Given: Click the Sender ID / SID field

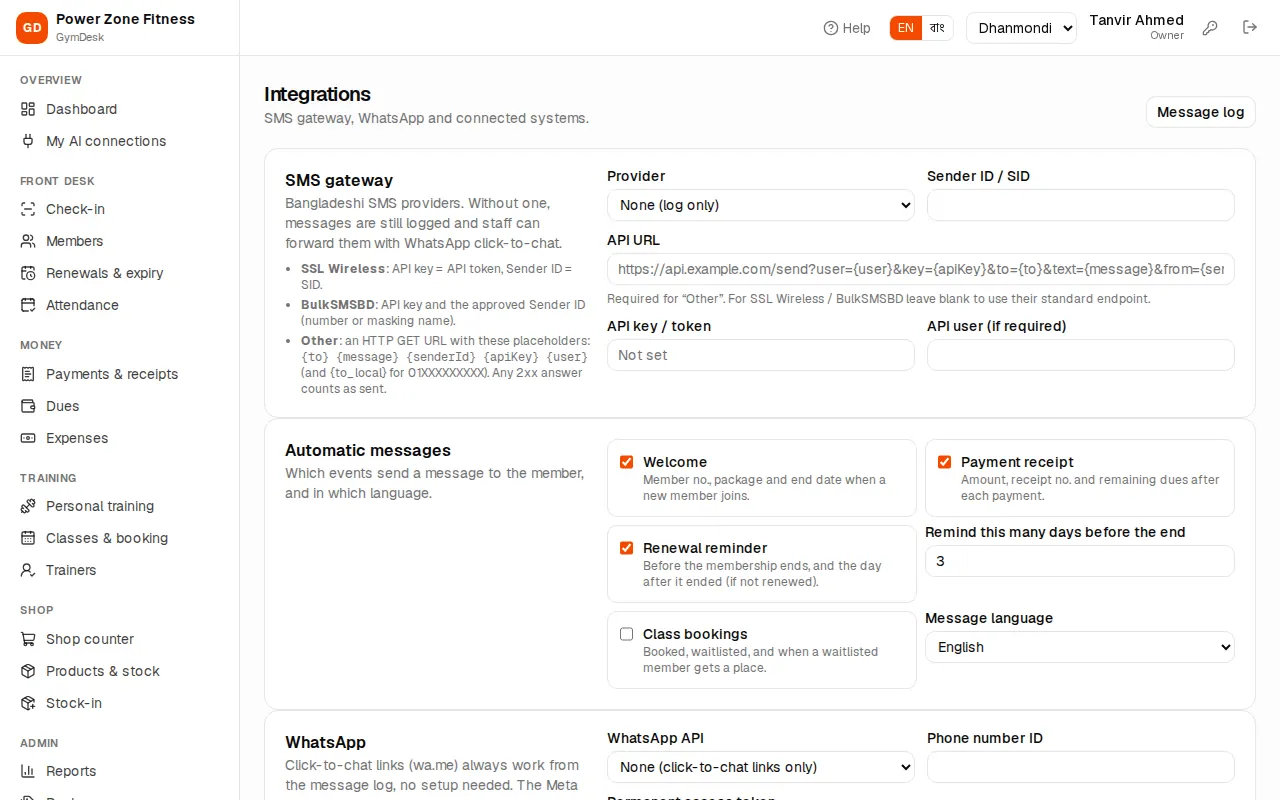Looking at the screenshot, I should (x=1081, y=205).
